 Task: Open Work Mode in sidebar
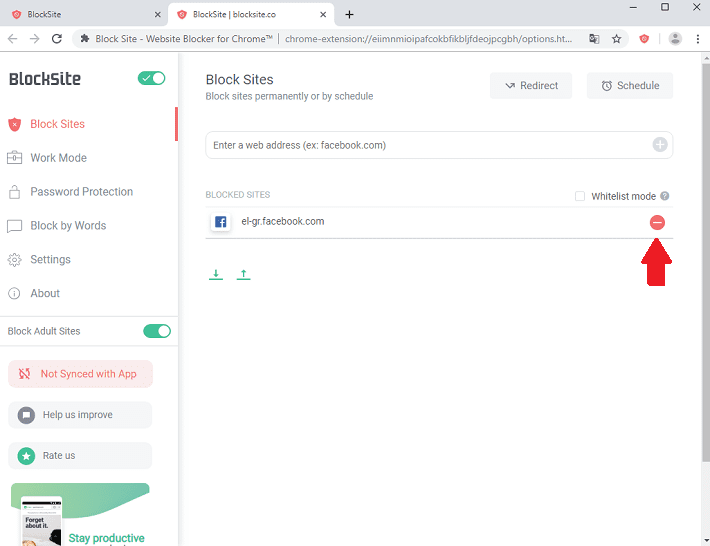[x=89, y=158]
